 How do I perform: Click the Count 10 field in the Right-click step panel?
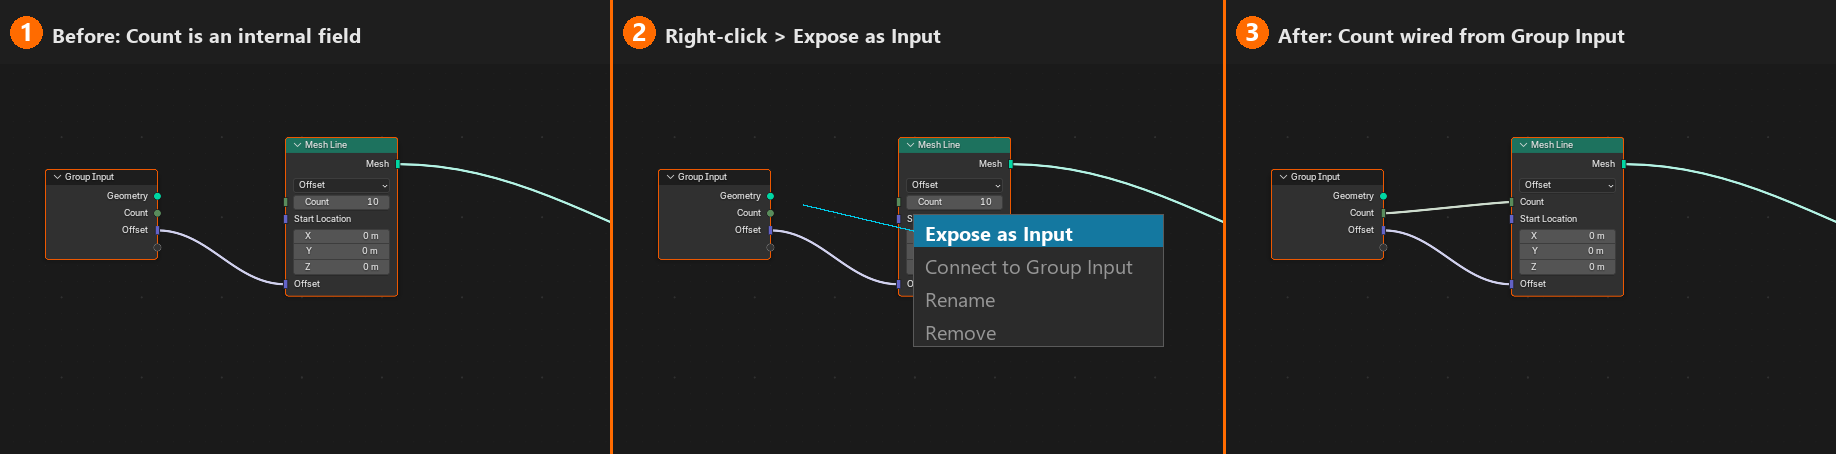coord(955,202)
